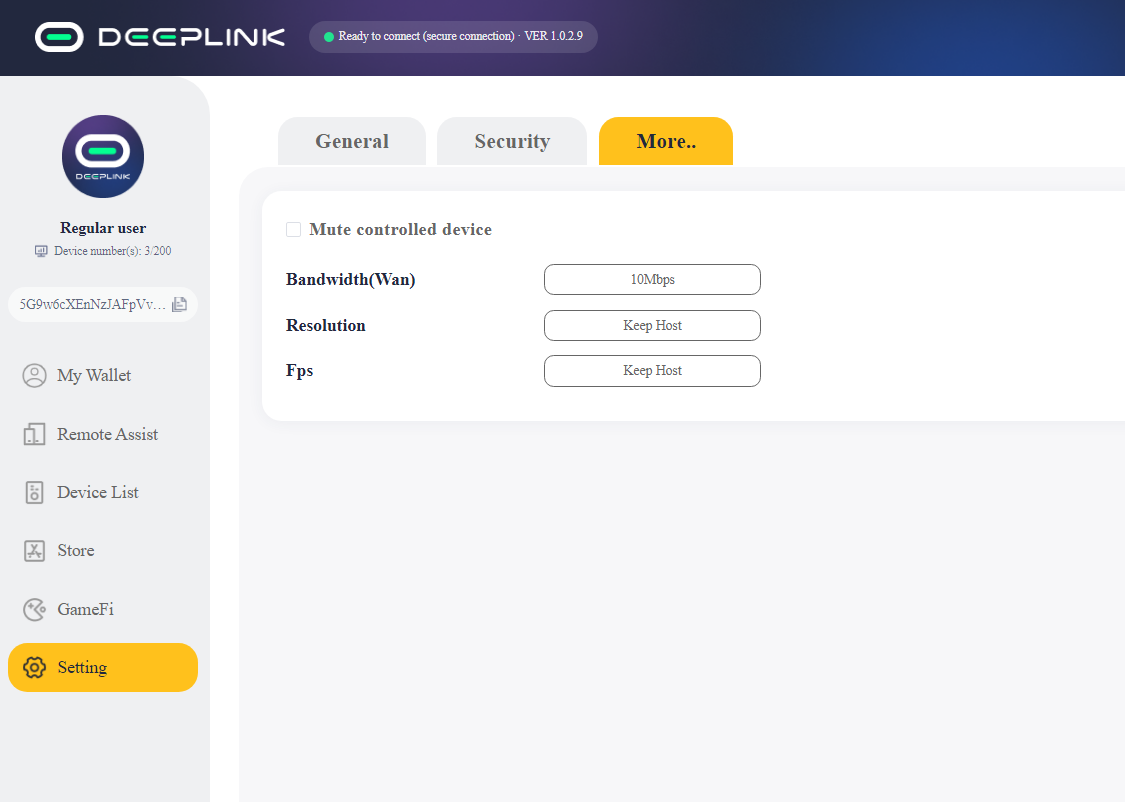Click the DeepLink profile avatar
The width and height of the screenshot is (1125, 802).
tap(103, 156)
